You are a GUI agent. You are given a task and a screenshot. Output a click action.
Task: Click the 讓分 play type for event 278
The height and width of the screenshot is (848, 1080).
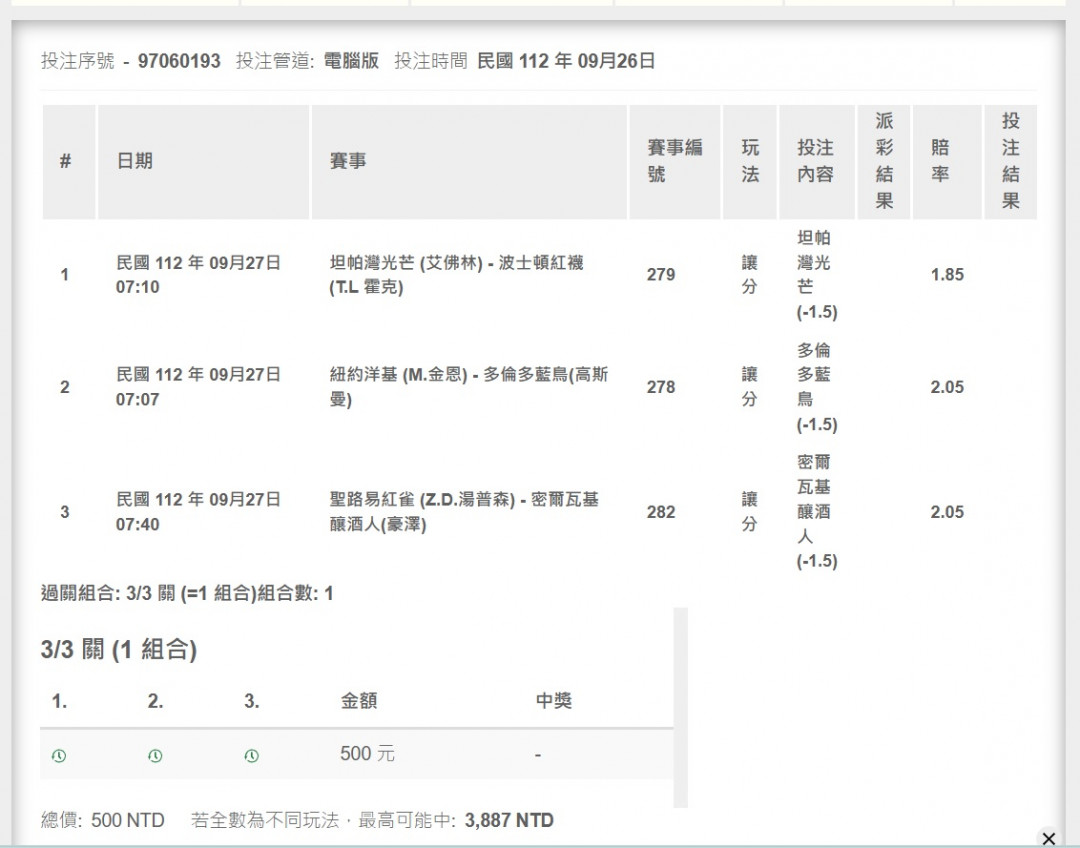[x=749, y=386]
